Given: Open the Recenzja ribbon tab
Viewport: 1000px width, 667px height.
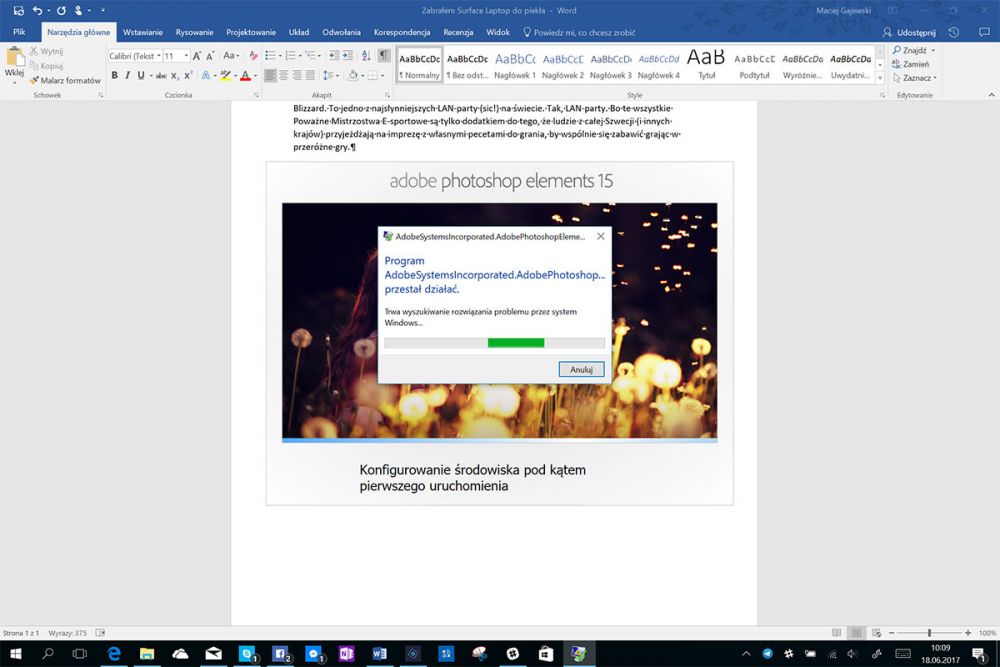Looking at the screenshot, I should pyautogui.click(x=458, y=32).
